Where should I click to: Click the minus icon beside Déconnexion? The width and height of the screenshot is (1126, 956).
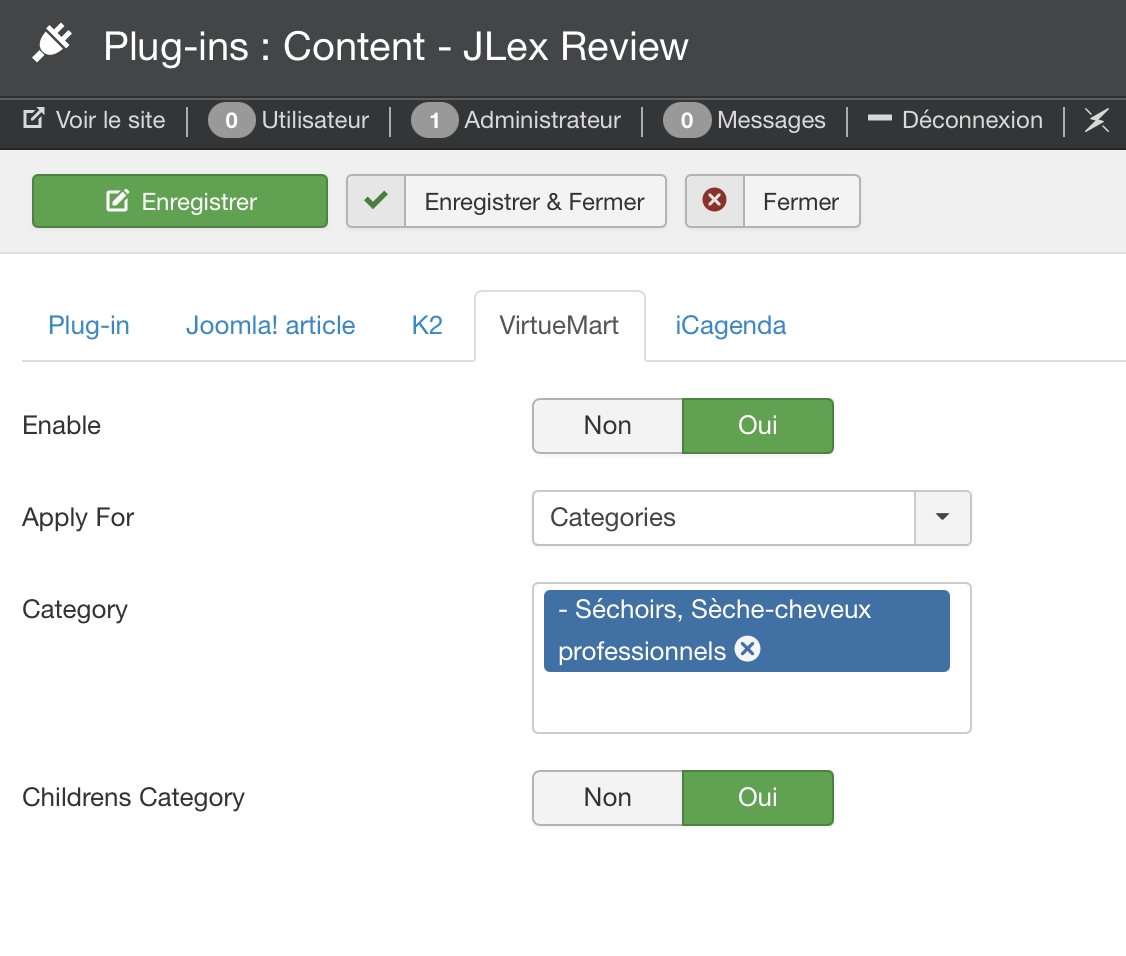pyautogui.click(x=879, y=119)
